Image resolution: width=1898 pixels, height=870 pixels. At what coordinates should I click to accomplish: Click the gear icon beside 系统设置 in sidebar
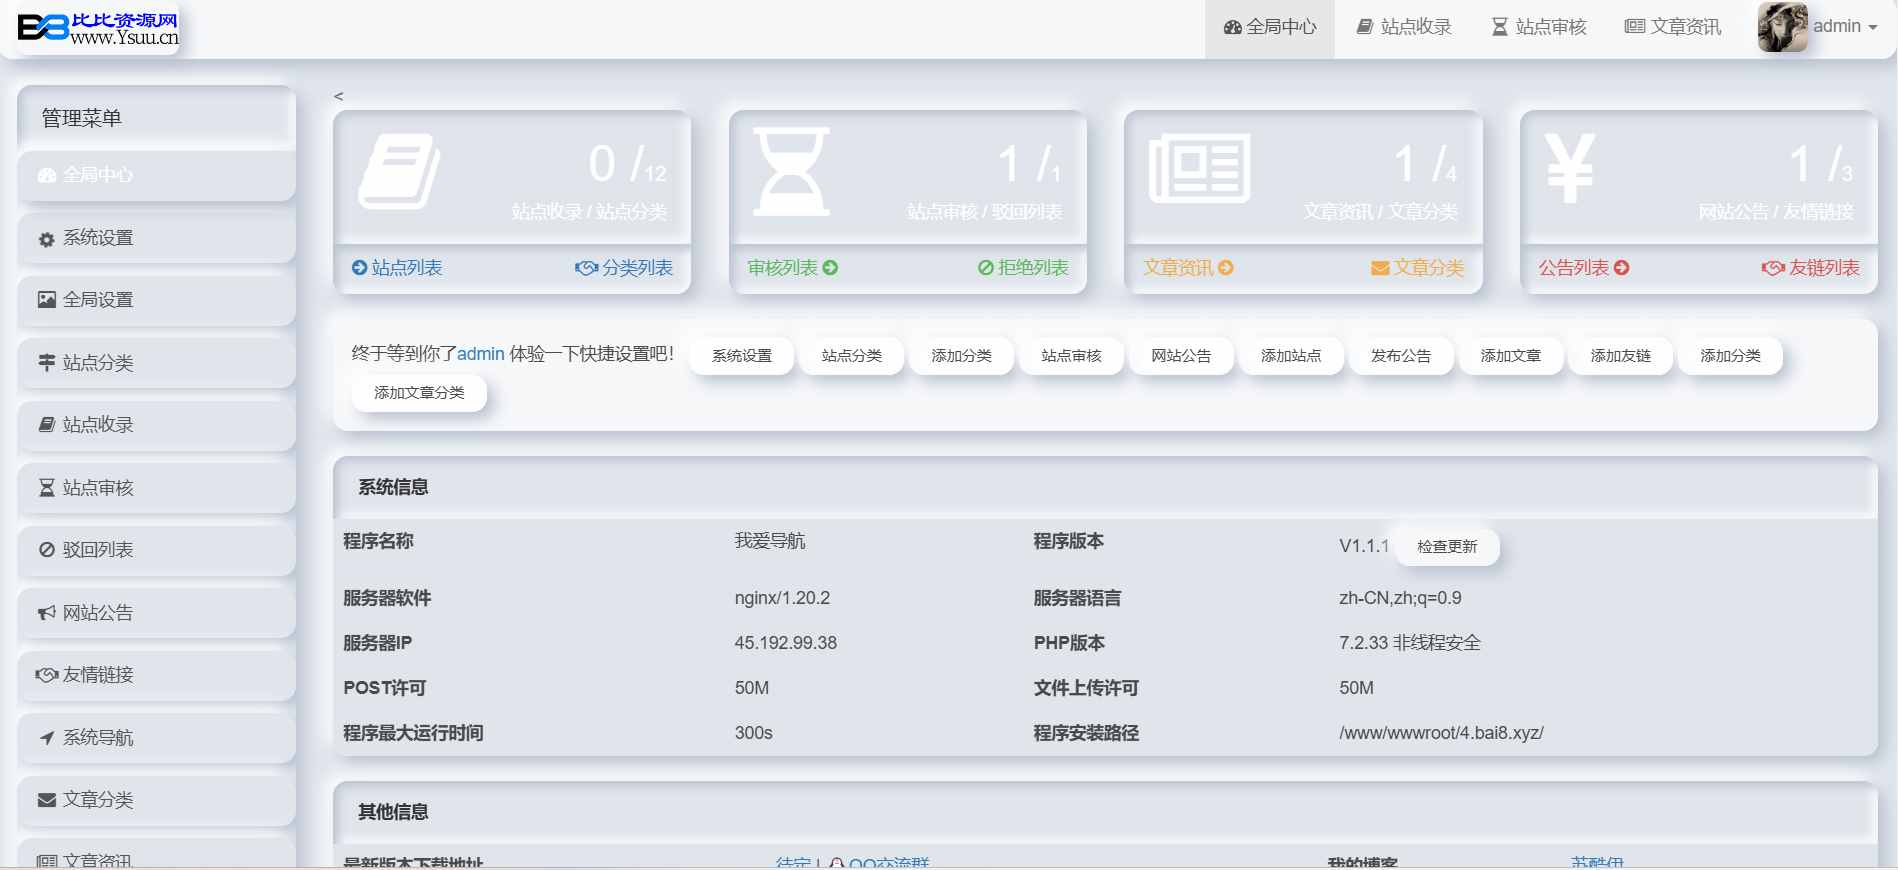click(47, 239)
